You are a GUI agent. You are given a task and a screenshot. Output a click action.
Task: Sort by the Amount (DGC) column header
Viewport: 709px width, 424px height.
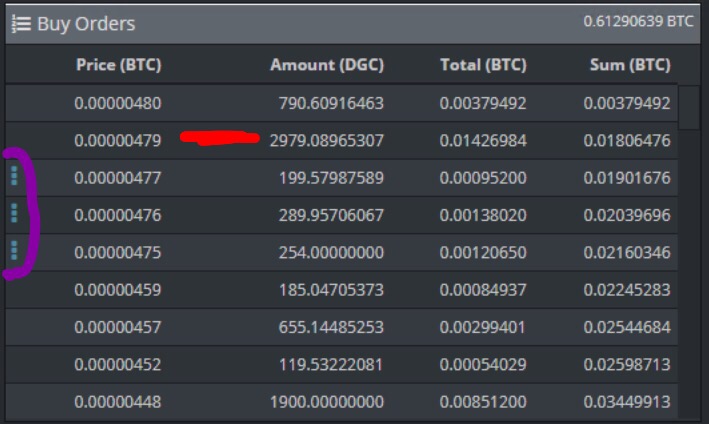pyautogui.click(x=327, y=65)
